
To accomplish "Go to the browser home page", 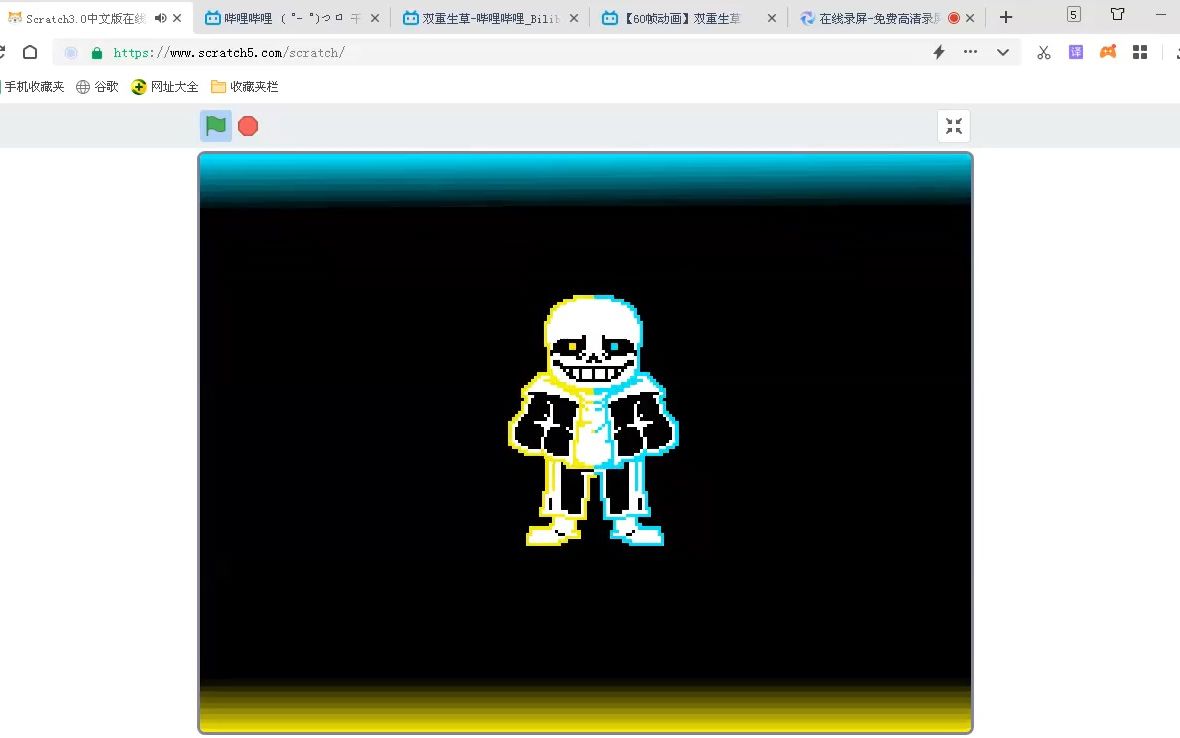I will pos(30,52).
